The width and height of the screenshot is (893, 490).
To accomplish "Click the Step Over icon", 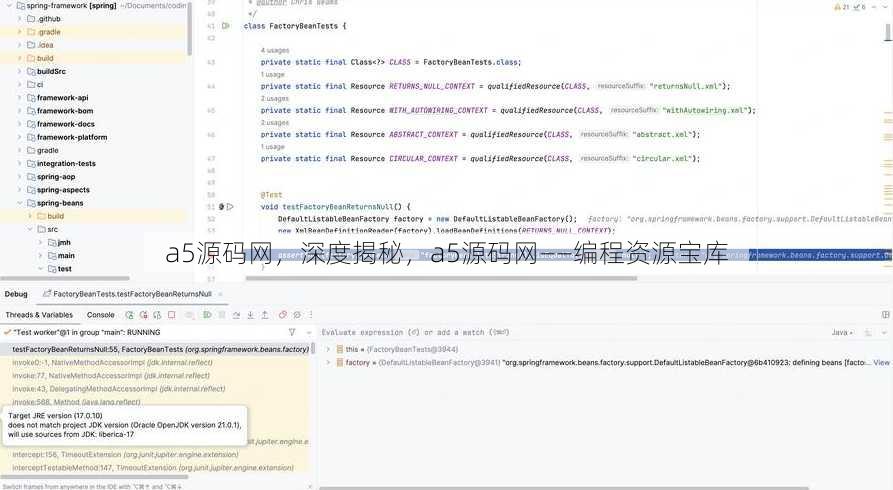I will coord(236,315).
